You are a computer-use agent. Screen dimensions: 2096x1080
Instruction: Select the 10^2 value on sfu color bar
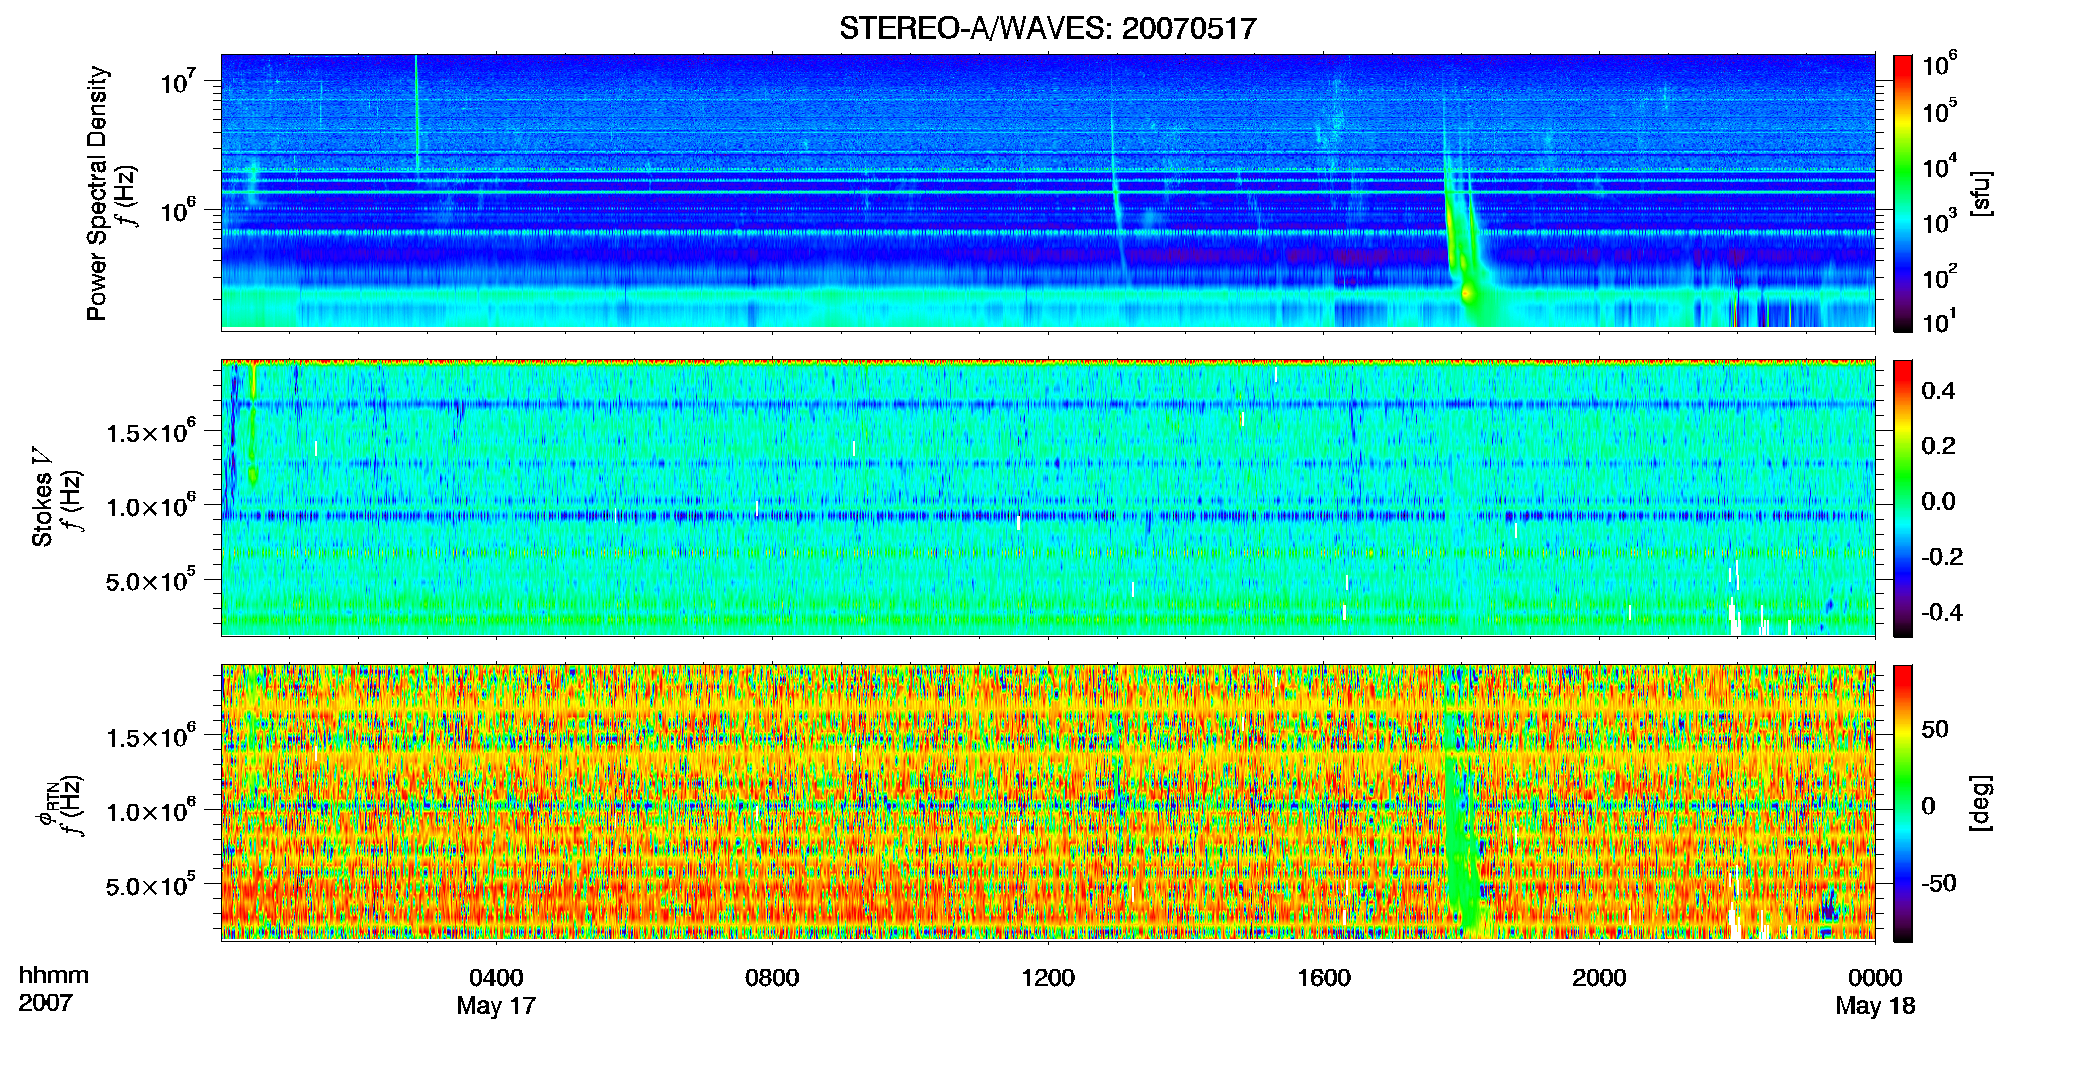point(1940,275)
